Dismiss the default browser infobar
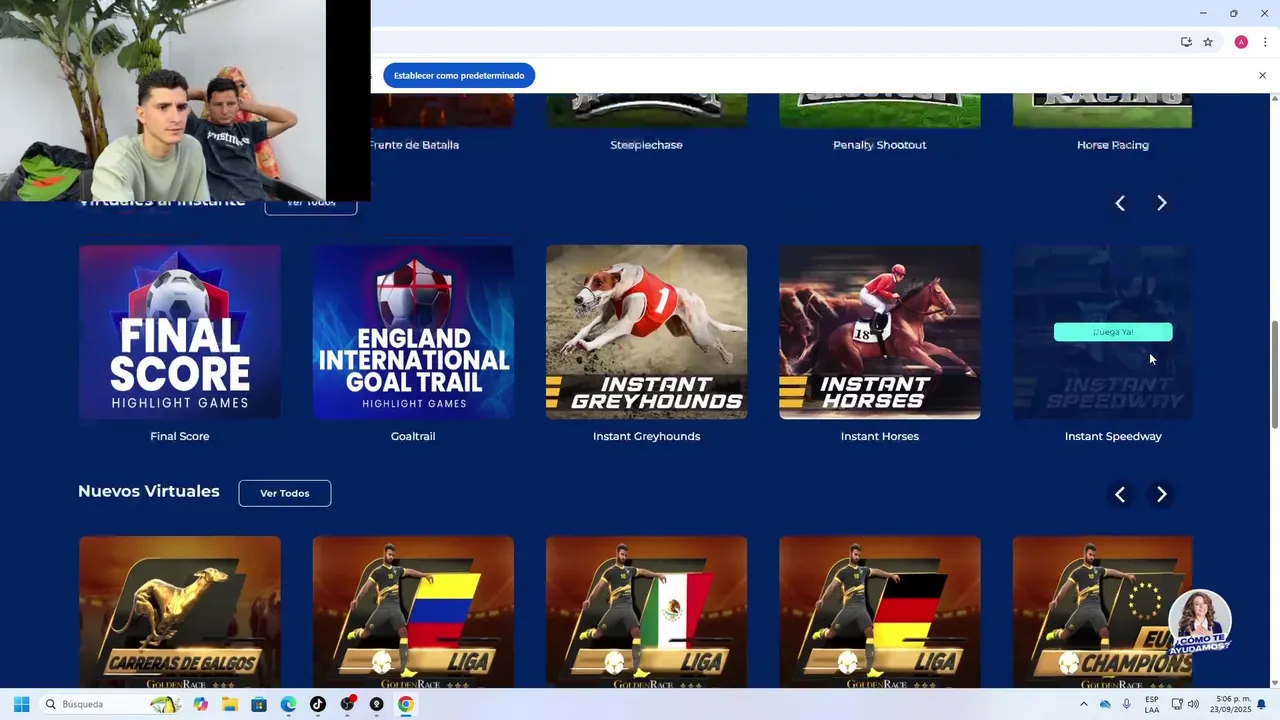Image resolution: width=1280 pixels, height=720 pixels. 1262,75
